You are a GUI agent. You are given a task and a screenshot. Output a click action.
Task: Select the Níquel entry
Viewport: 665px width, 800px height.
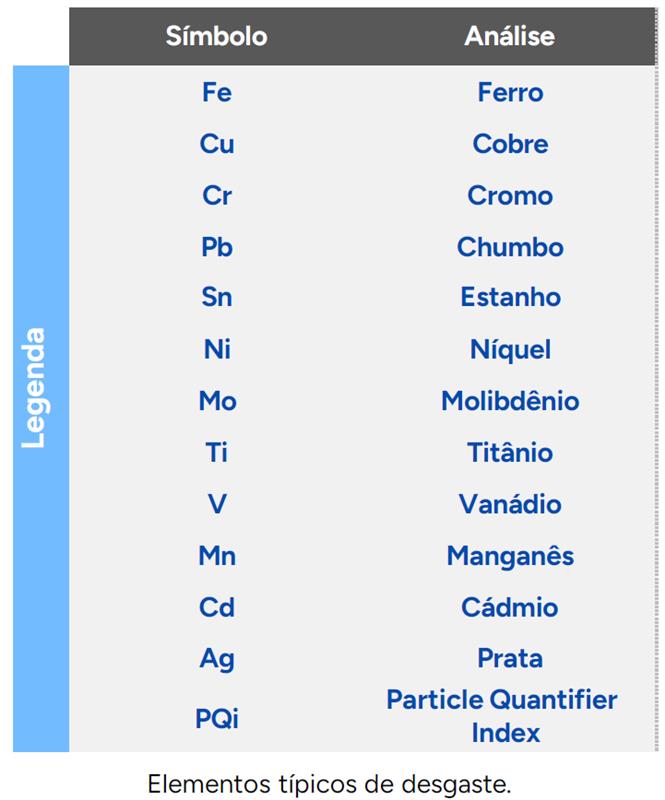coord(510,350)
